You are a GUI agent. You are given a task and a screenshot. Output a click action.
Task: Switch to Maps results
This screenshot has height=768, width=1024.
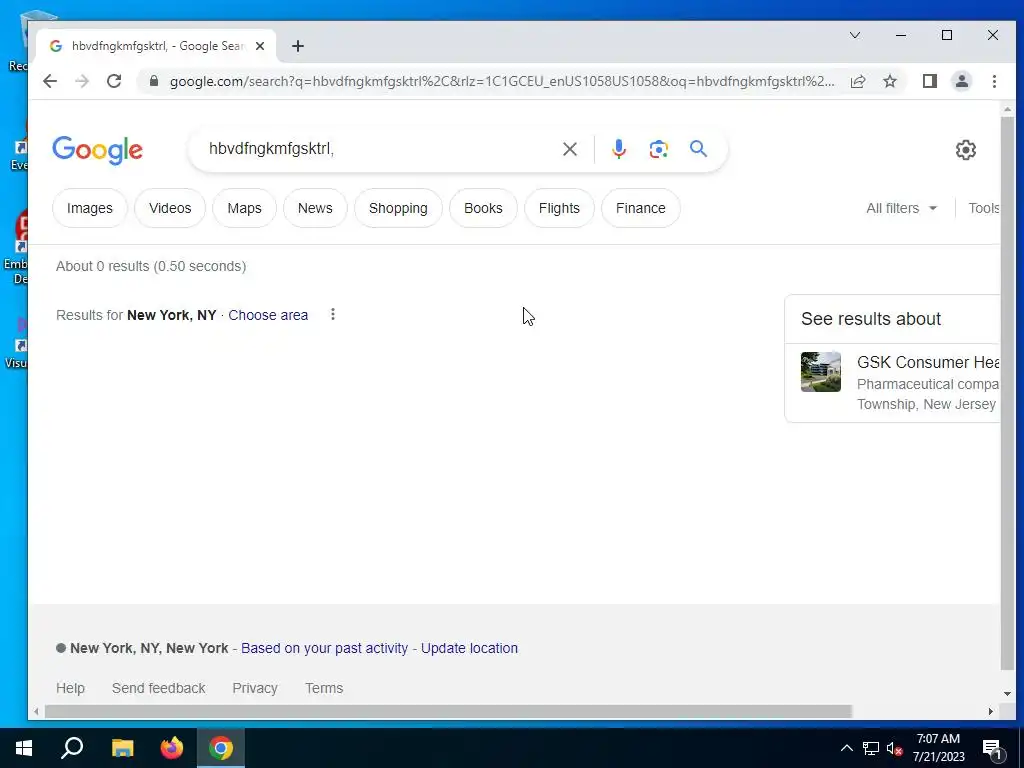(x=244, y=208)
